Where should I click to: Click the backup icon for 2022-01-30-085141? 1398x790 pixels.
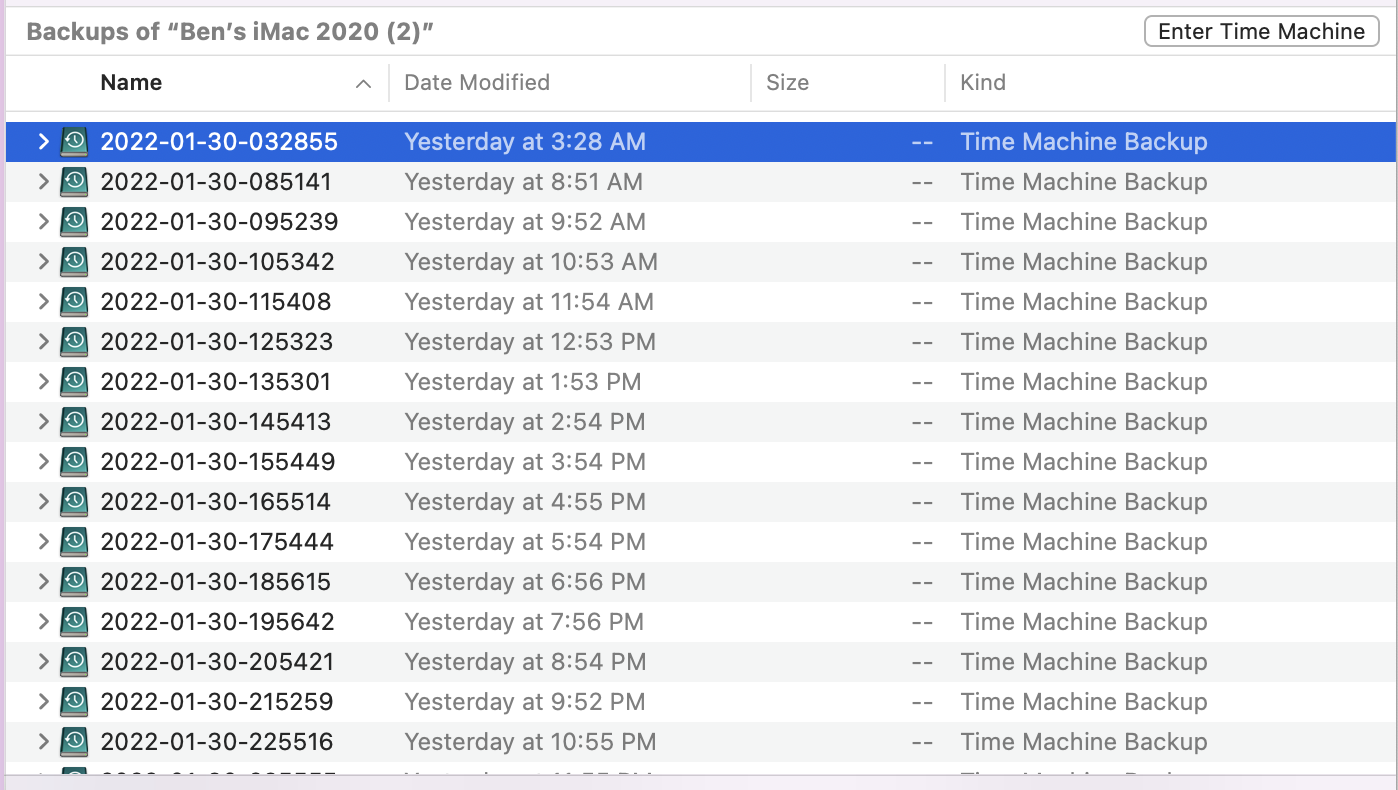click(74, 182)
